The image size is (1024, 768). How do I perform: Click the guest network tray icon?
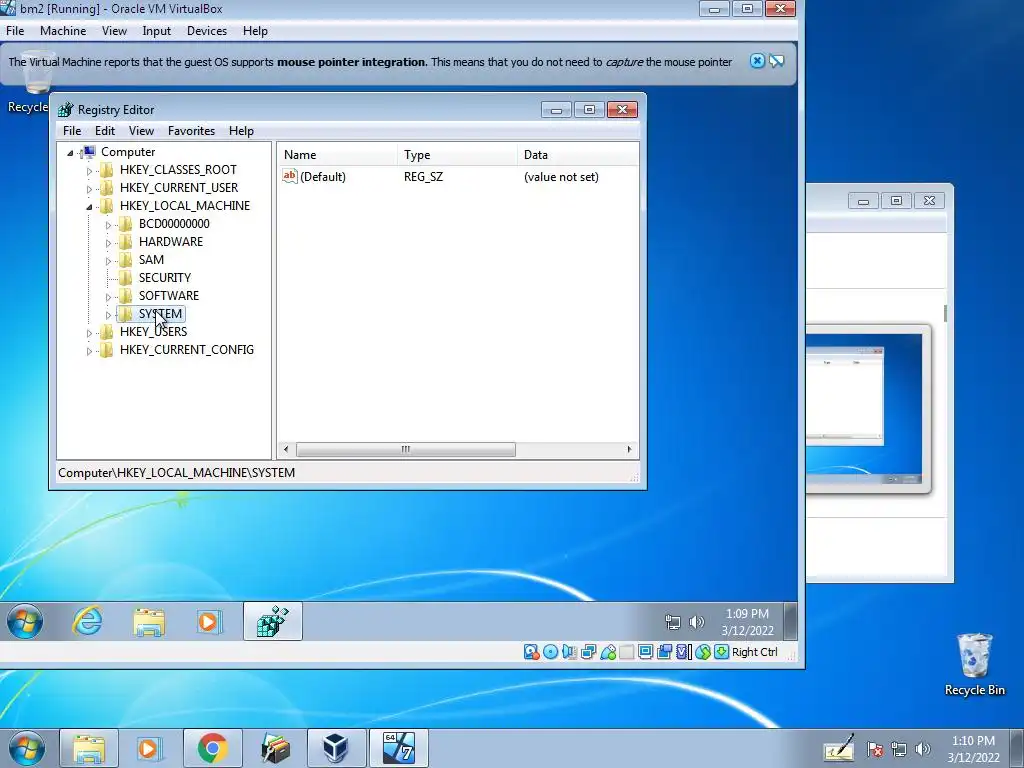pos(673,622)
